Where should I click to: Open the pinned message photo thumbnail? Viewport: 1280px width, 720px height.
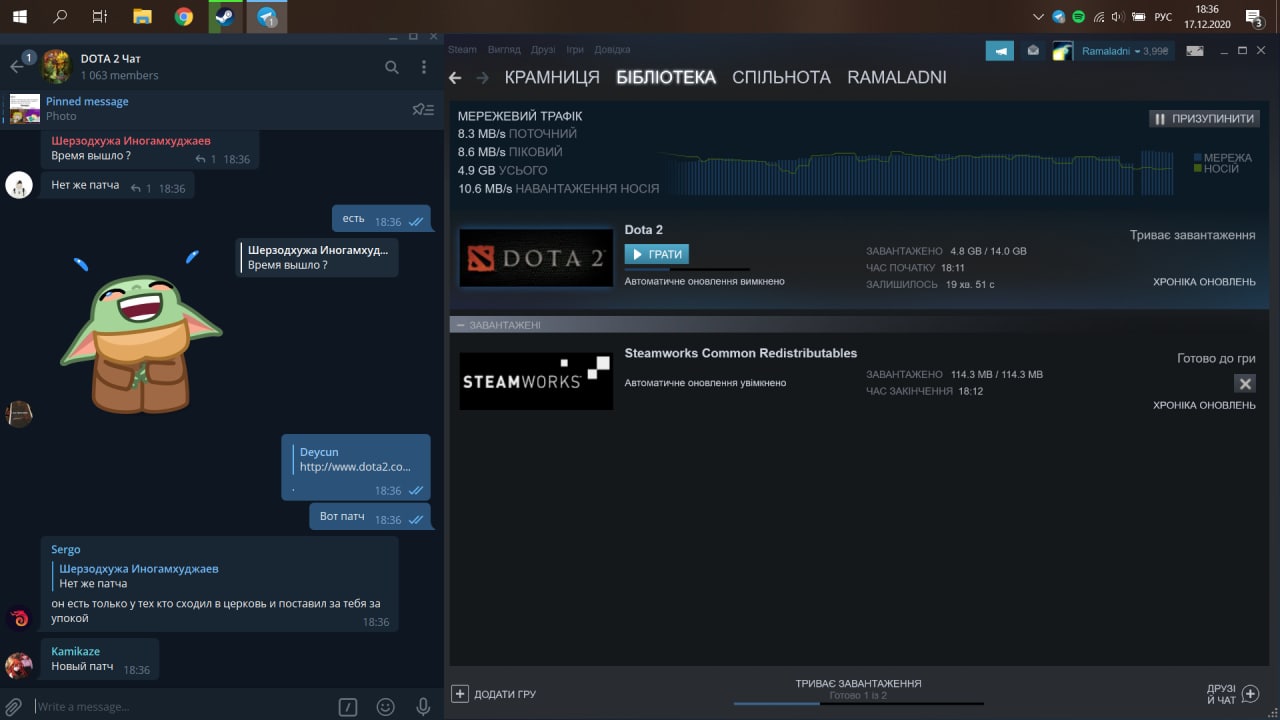point(25,109)
